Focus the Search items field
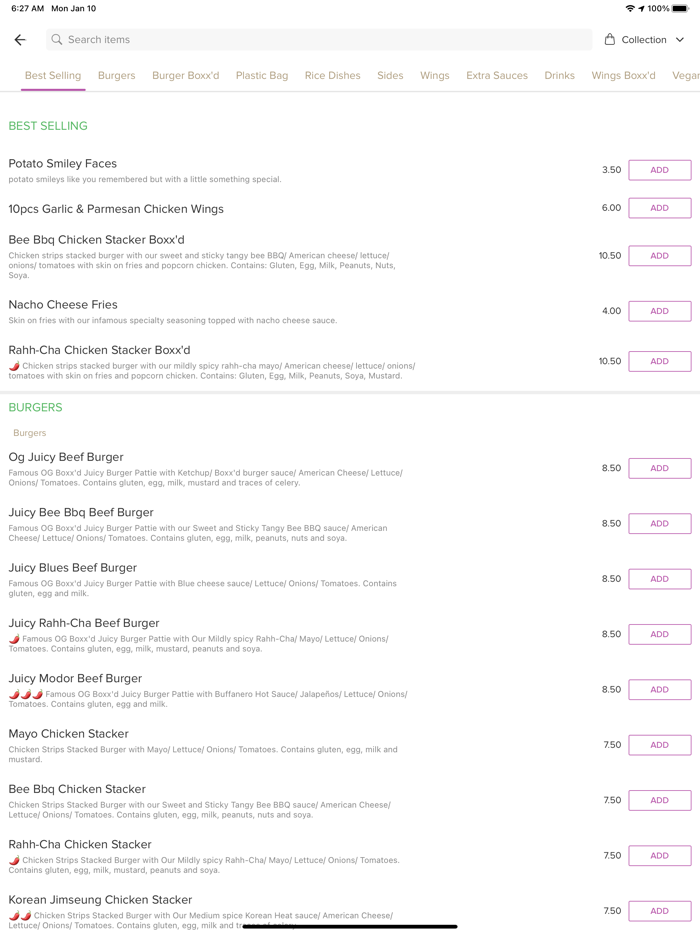This screenshot has width=700, height=934. point(320,40)
